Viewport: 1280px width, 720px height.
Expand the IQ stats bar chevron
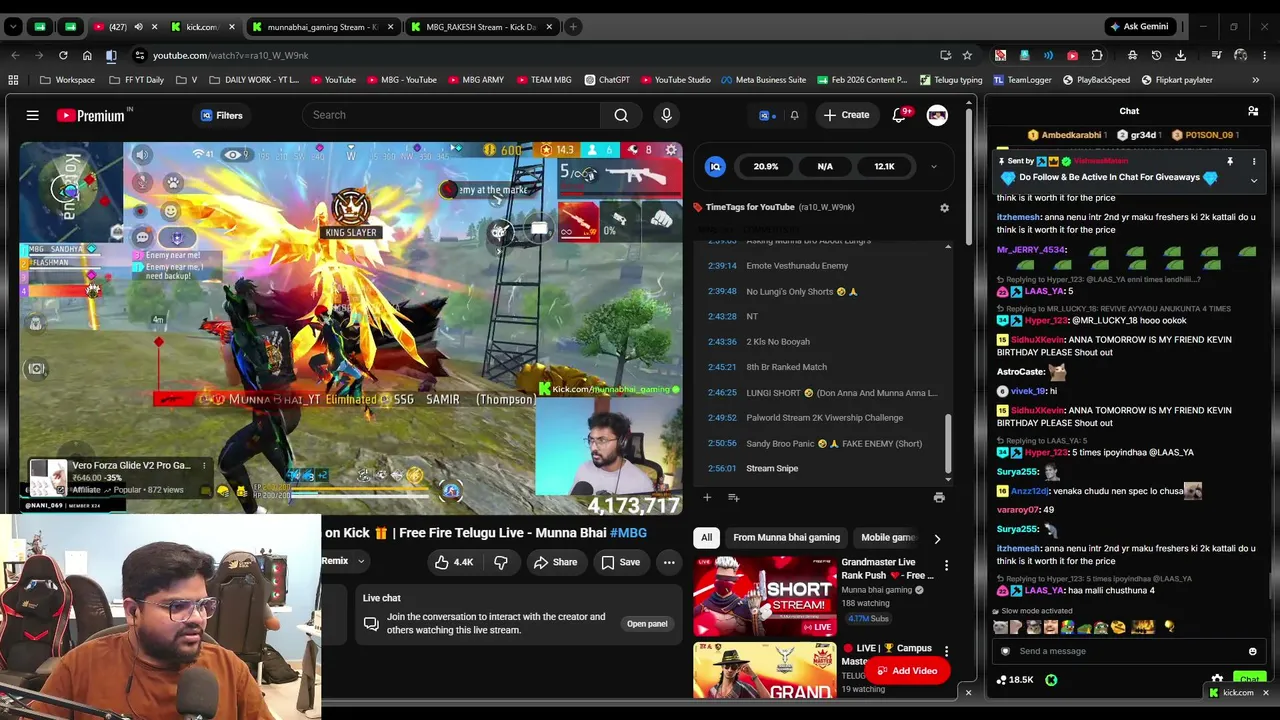933,167
